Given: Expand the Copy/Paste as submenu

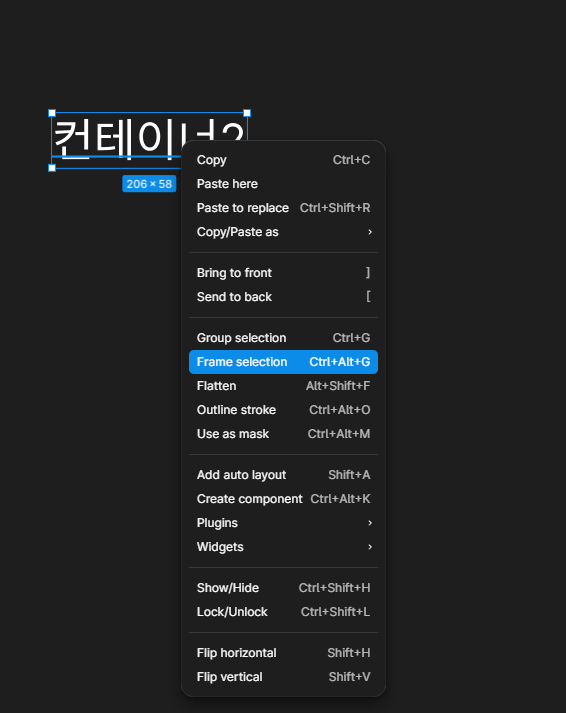Looking at the screenshot, I should pos(283,232).
